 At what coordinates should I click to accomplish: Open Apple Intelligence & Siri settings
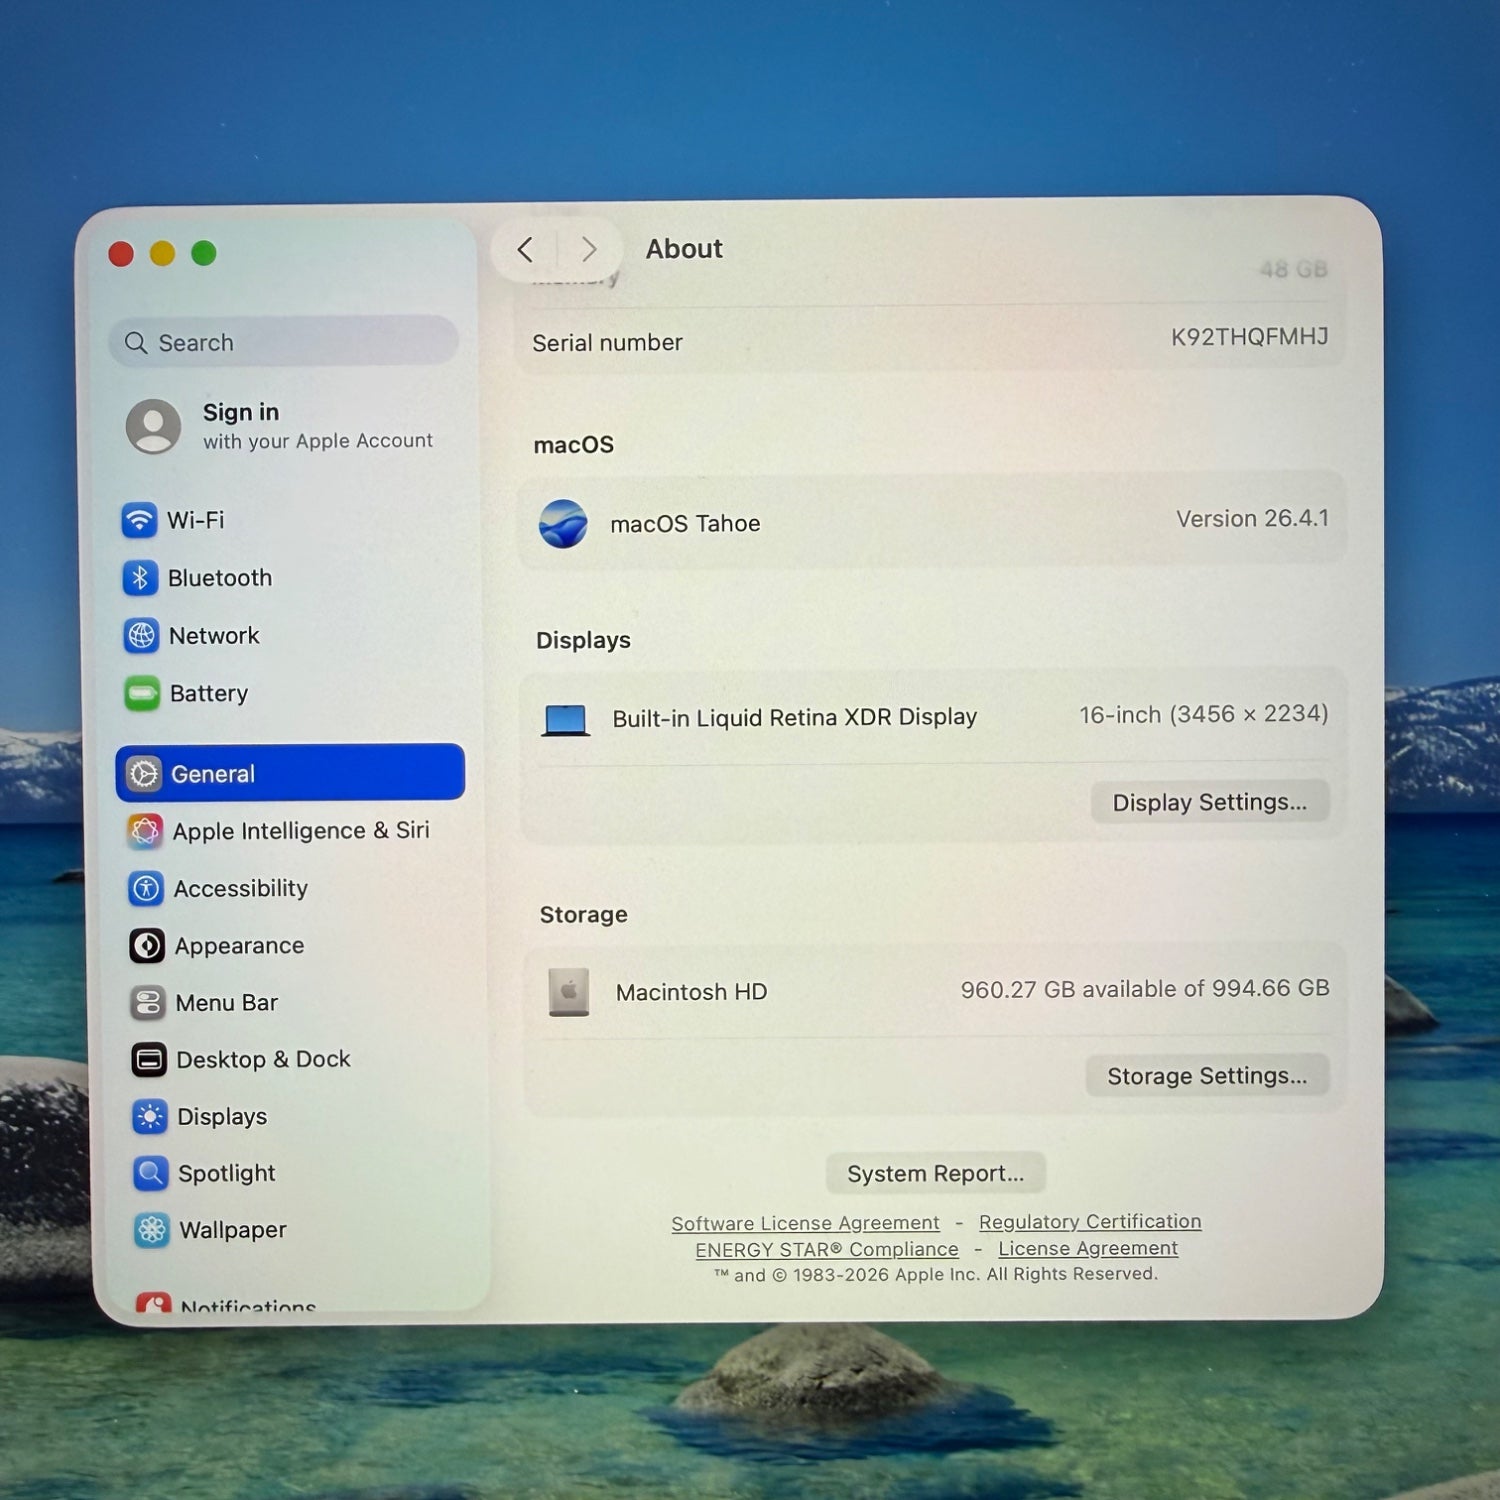coord(291,831)
